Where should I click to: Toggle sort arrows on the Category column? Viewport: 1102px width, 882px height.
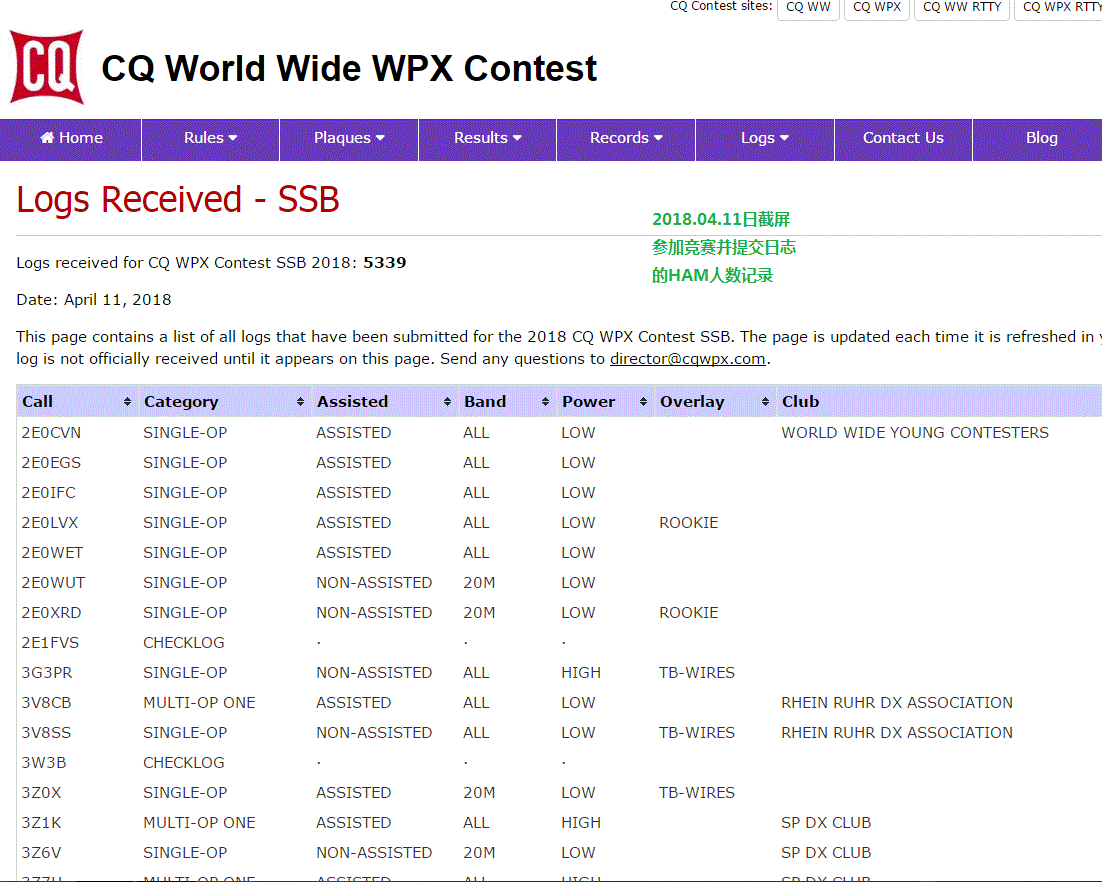(300, 401)
